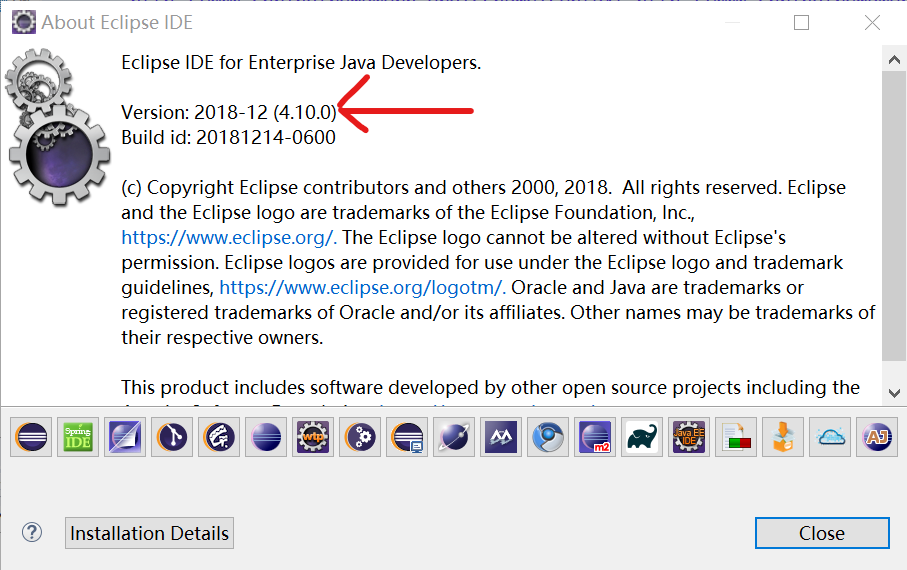Screen dimensions: 907x570
Task: Open the orbiting planet feature icon
Action: pos(454,437)
